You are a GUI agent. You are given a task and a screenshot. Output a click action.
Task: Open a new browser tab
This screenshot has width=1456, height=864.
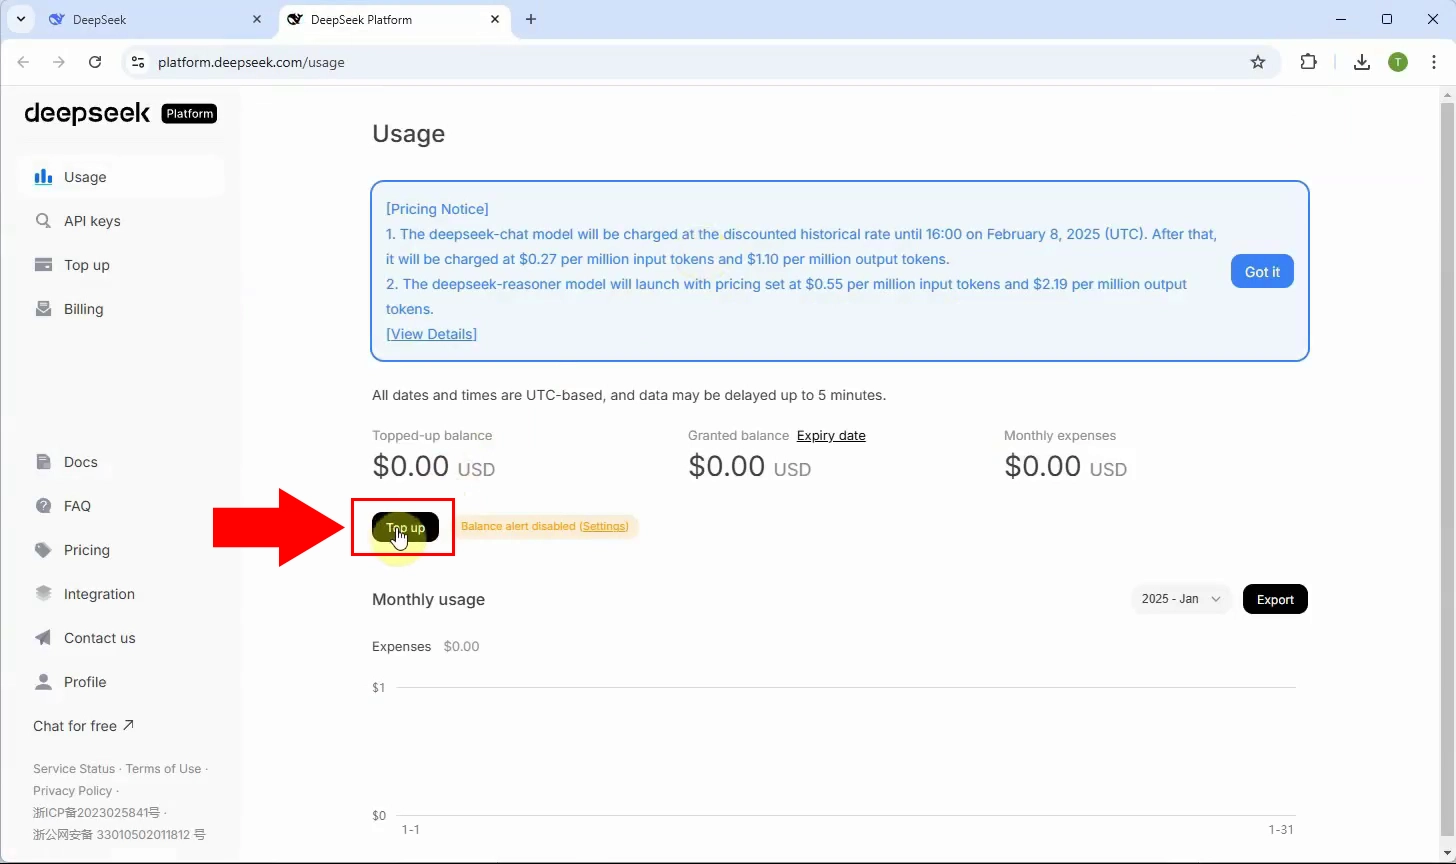(531, 19)
